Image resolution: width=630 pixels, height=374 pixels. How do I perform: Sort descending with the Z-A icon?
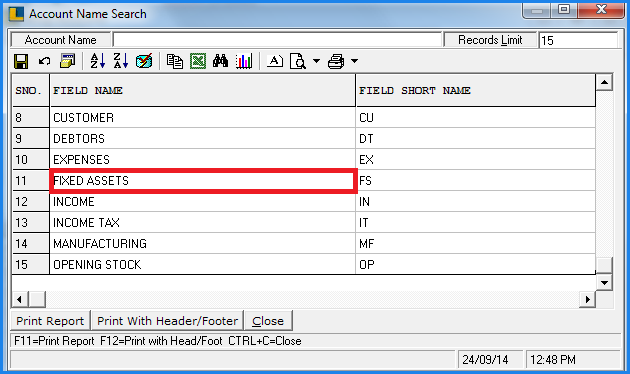tap(121, 61)
